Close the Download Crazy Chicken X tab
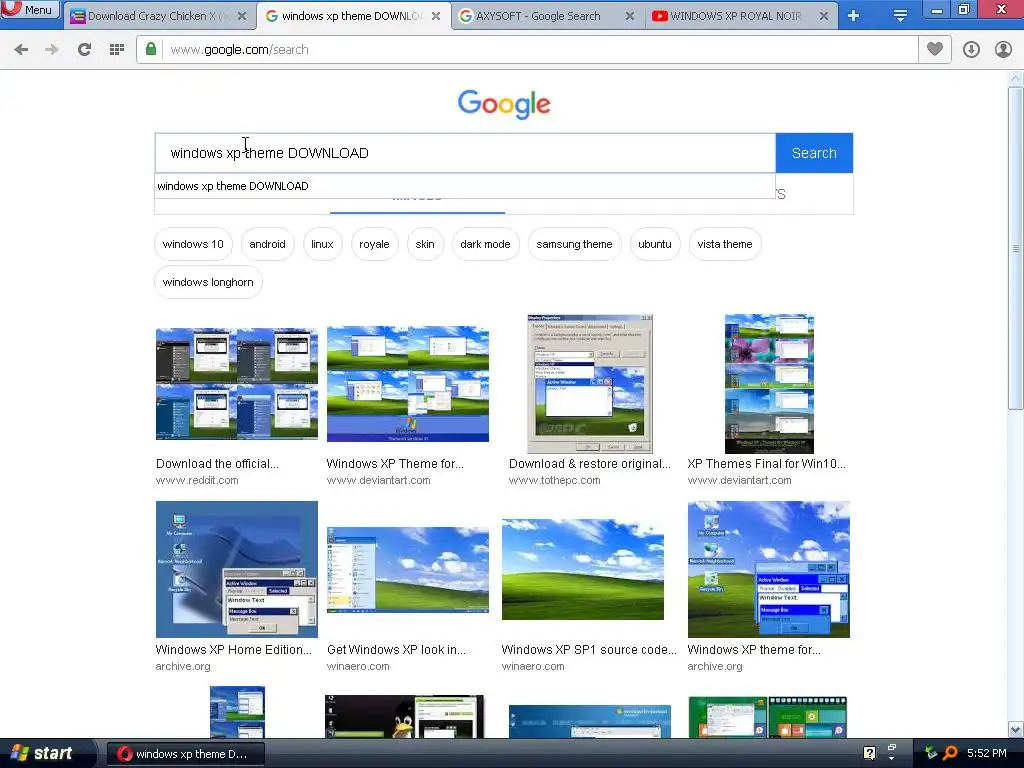This screenshot has width=1024, height=768. 242,16
